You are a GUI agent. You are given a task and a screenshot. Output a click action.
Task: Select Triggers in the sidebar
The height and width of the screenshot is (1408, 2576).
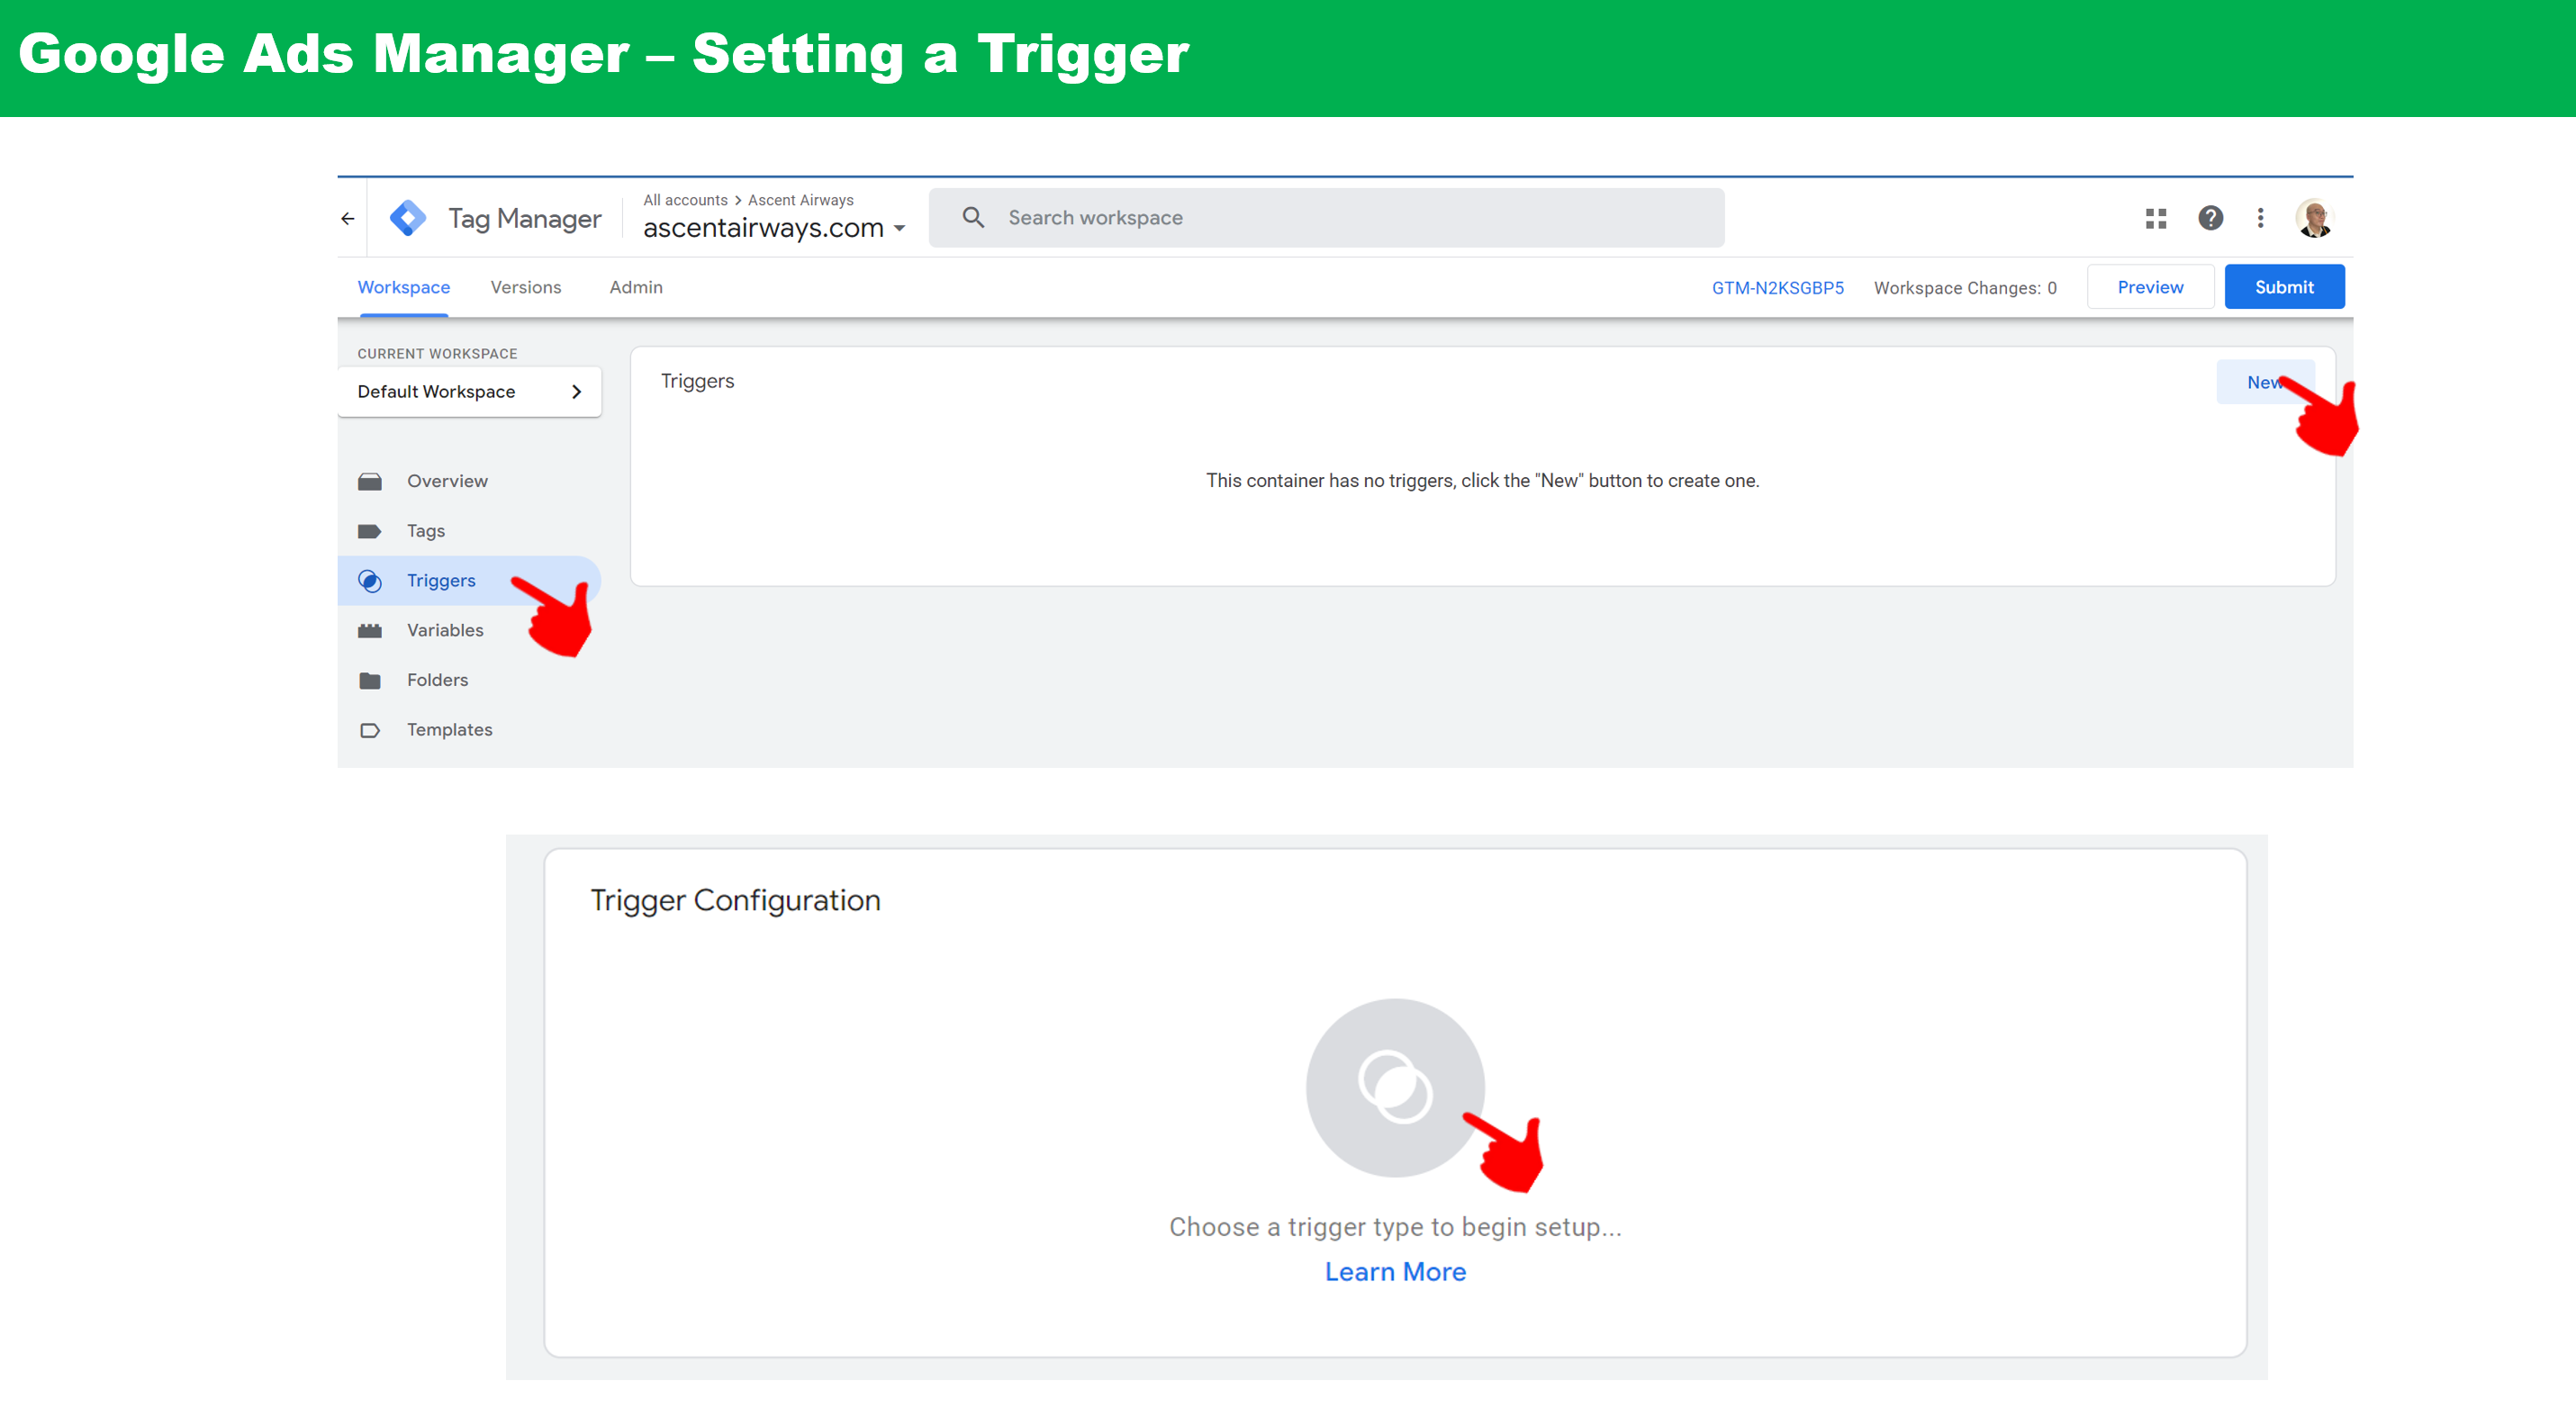[441, 581]
